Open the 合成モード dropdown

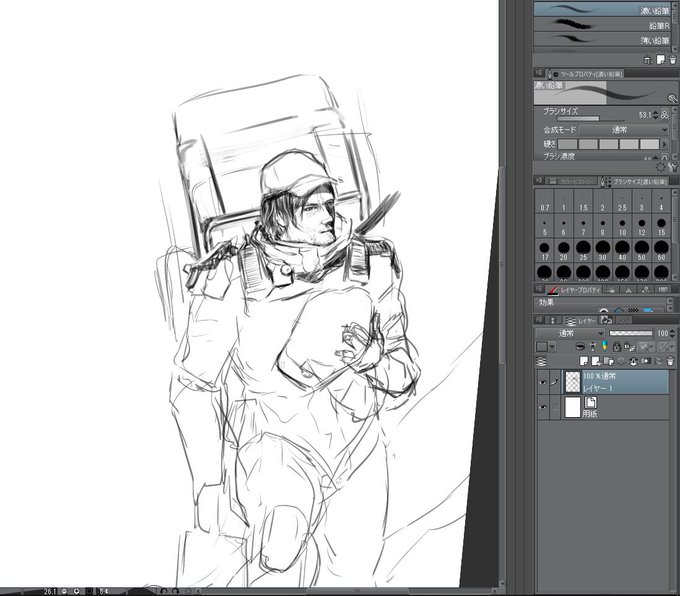point(624,130)
